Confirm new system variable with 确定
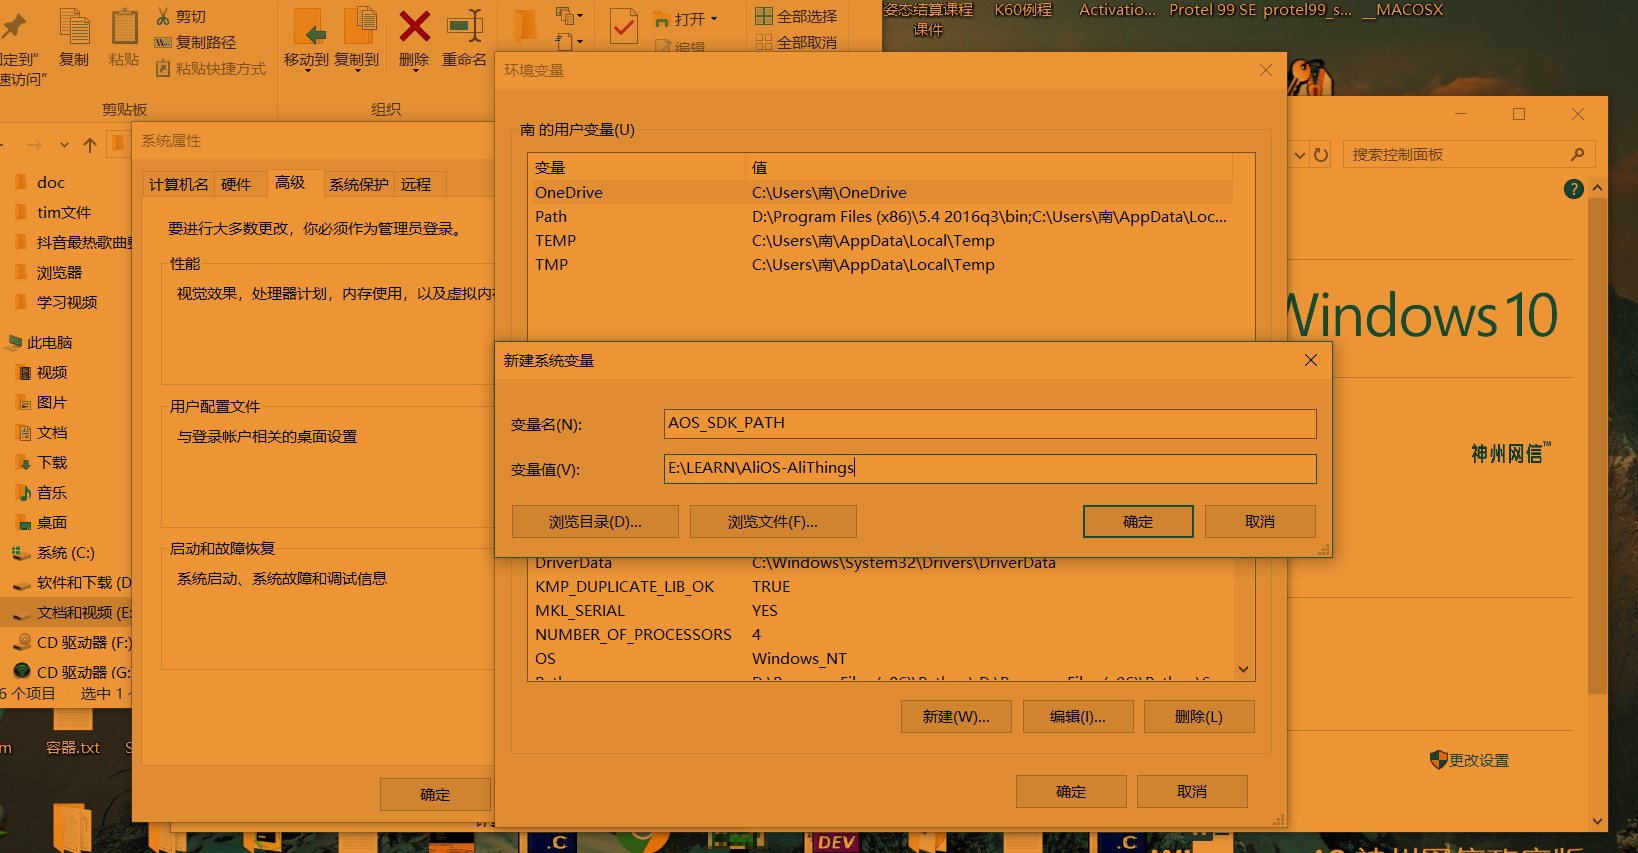This screenshot has width=1638, height=853. 1138,521
